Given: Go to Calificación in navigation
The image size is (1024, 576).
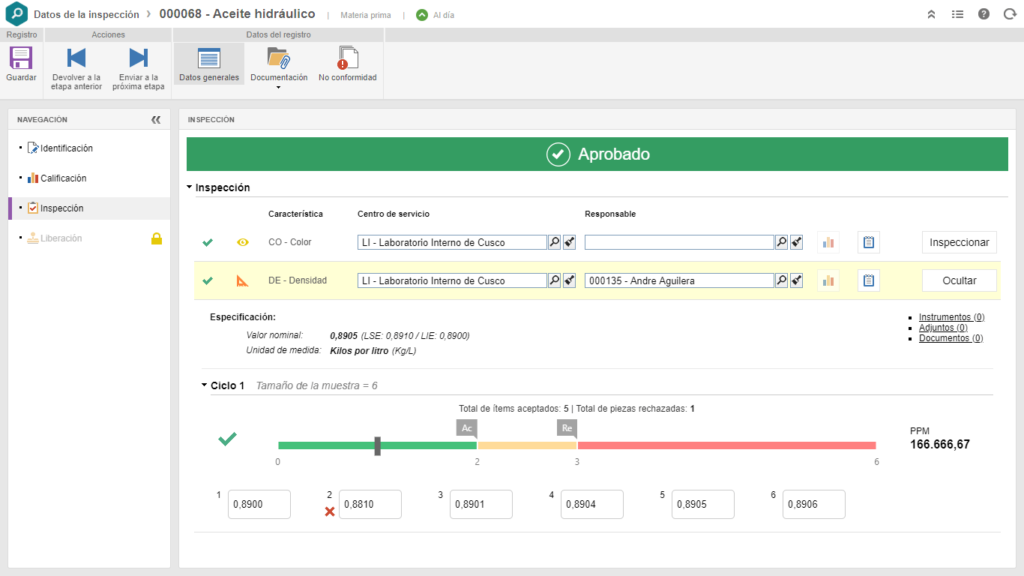Looking at the screenshot, I should [x=63, y=178].
